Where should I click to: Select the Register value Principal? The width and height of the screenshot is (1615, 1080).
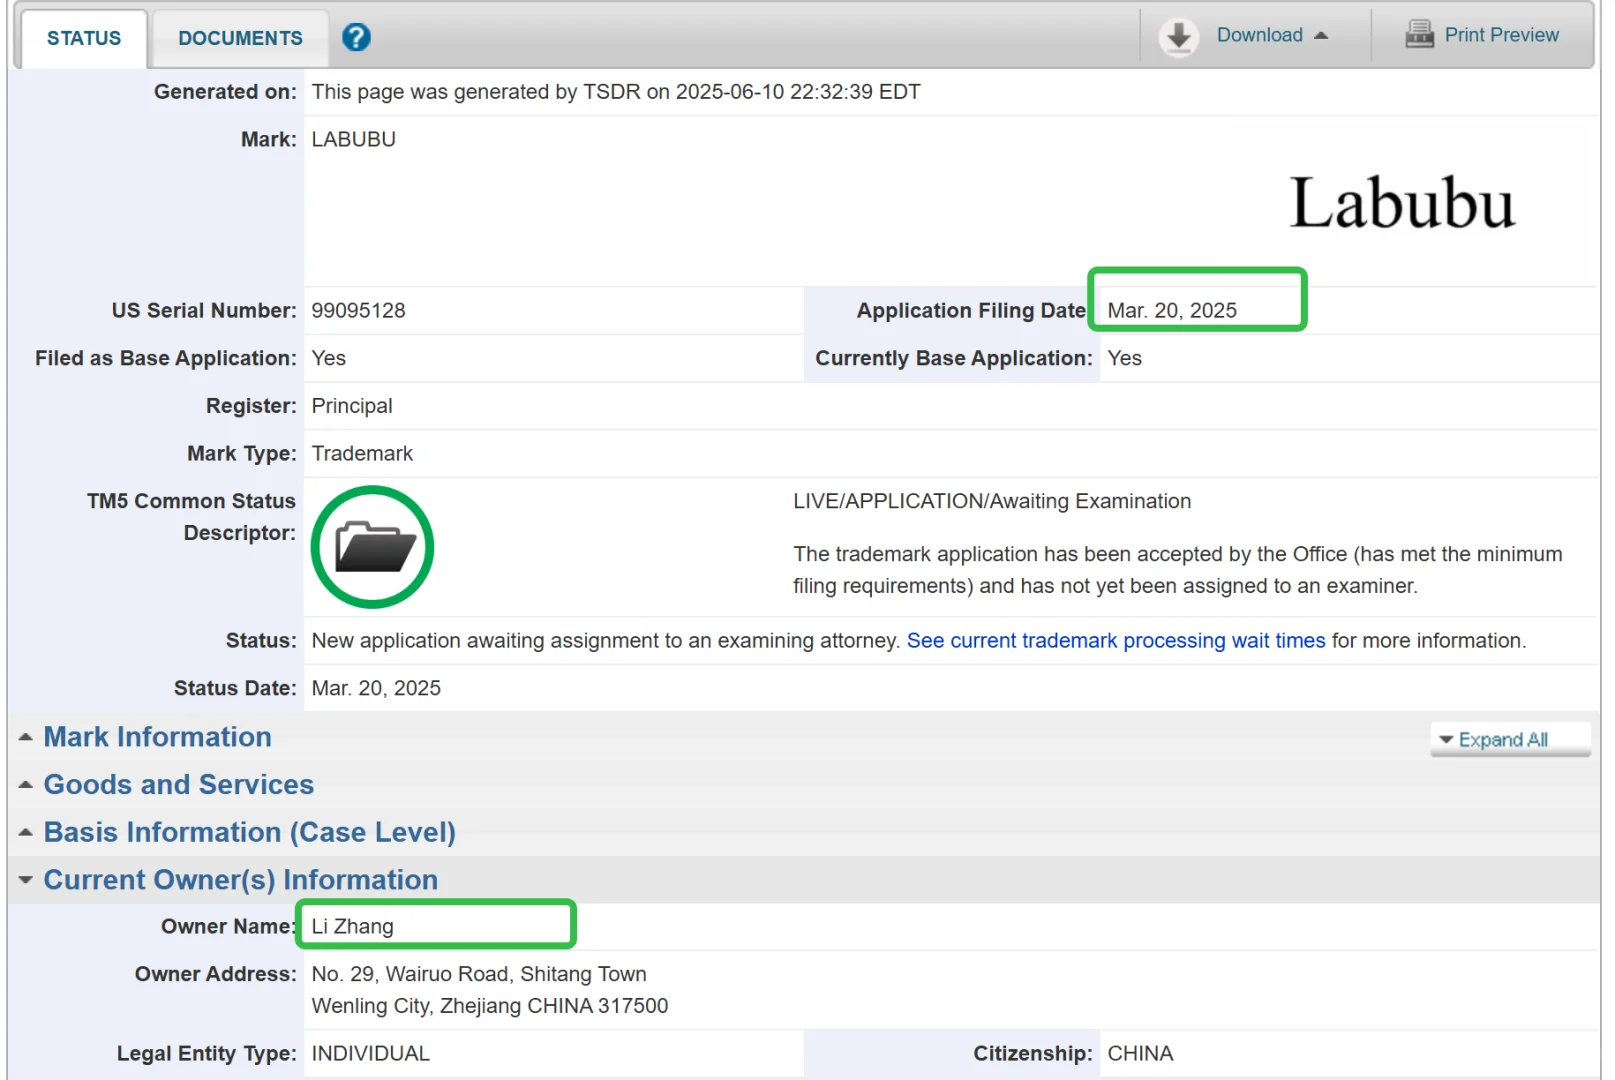coord(352,406)
